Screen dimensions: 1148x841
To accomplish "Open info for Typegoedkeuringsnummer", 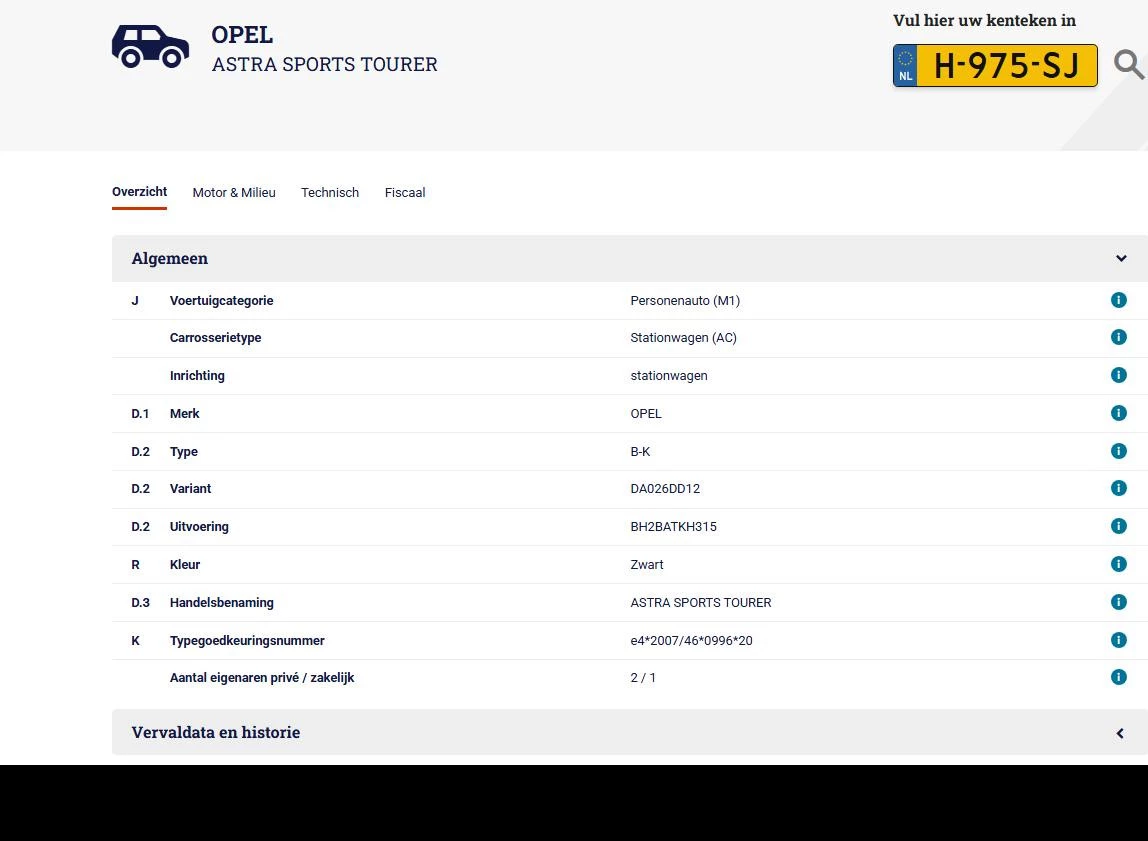I will tap(1119, 640).
